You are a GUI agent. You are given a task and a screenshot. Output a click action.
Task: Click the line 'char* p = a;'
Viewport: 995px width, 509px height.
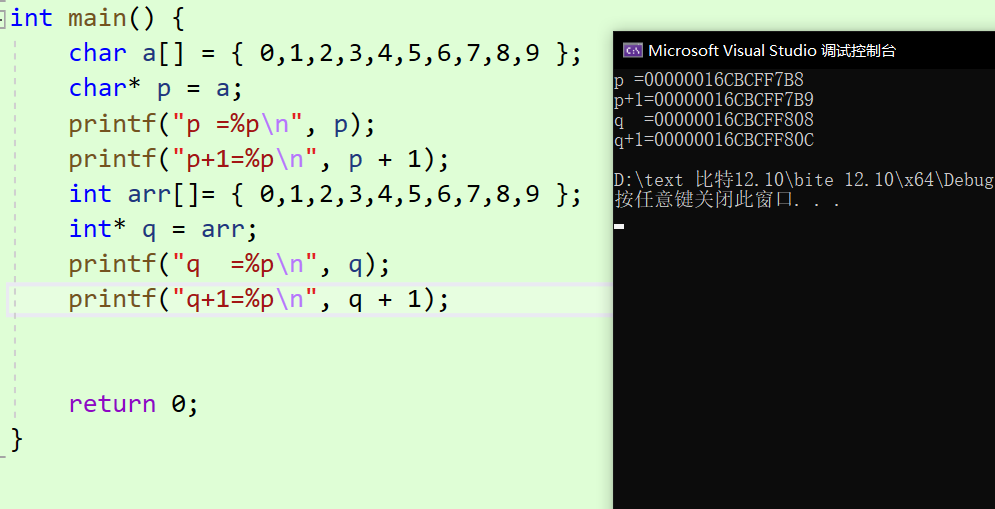pyautogui.click(x=155, y=89)
